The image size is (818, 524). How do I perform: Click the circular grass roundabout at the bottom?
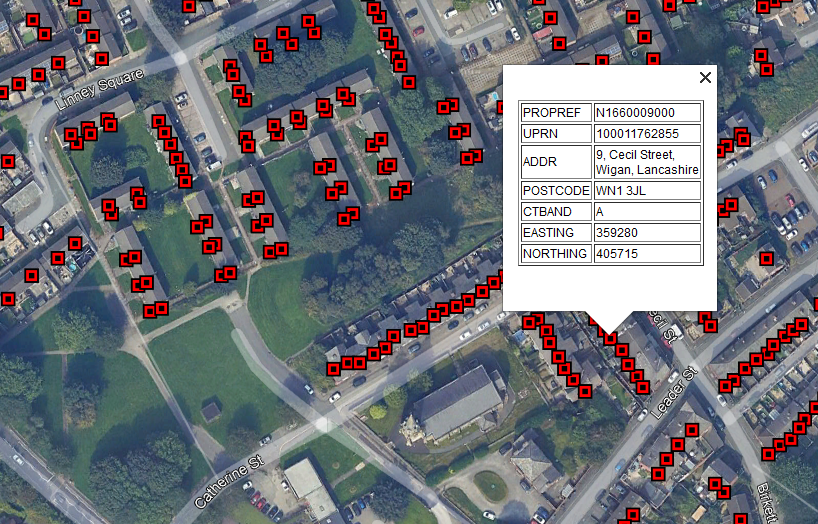[490, 485]
